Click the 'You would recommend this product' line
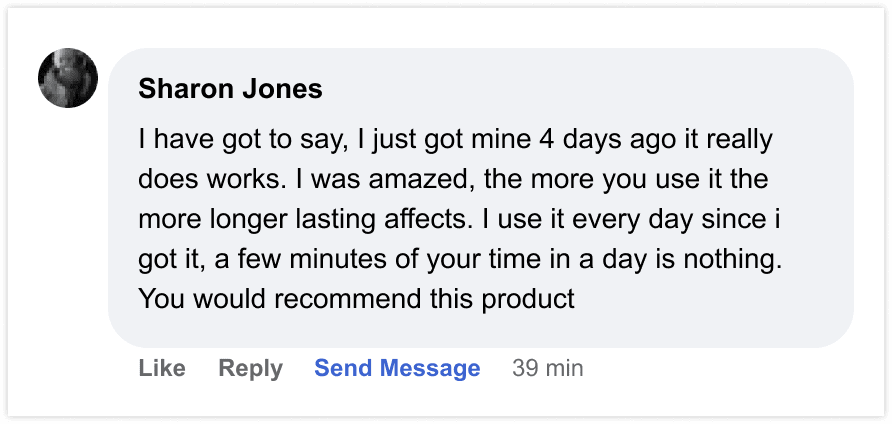This screenshot has width=892, height=424. click(x=357, y=299)
